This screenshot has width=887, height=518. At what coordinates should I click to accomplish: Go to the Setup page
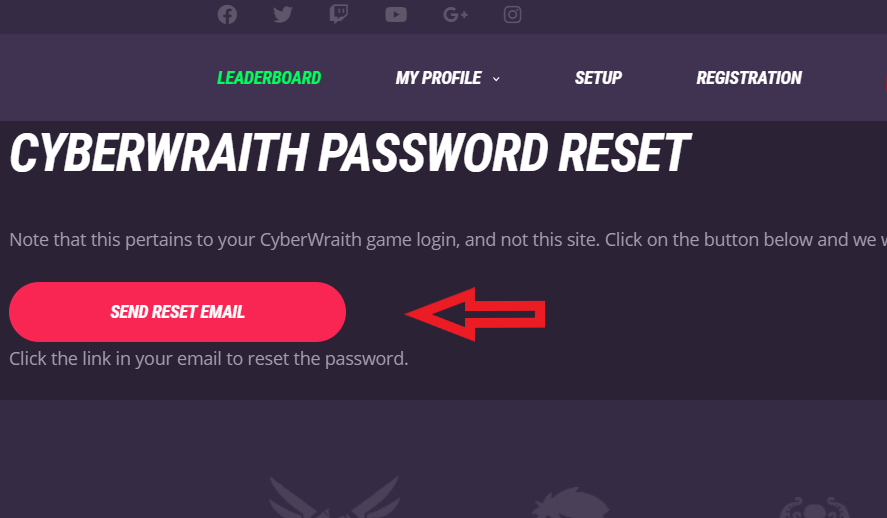tap(598, 77)
